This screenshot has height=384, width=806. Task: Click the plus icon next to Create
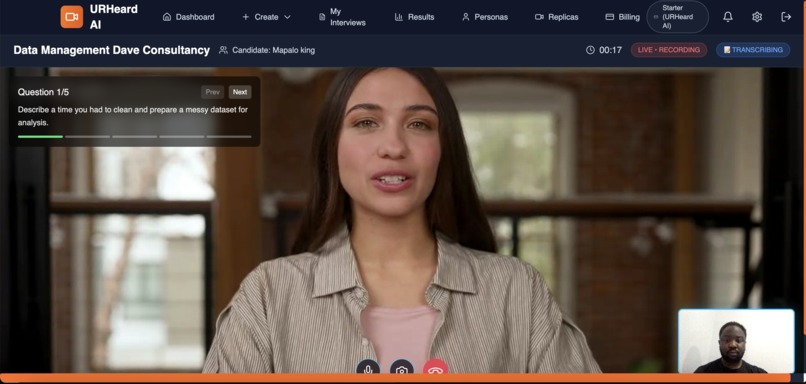[x=245, y=17]
